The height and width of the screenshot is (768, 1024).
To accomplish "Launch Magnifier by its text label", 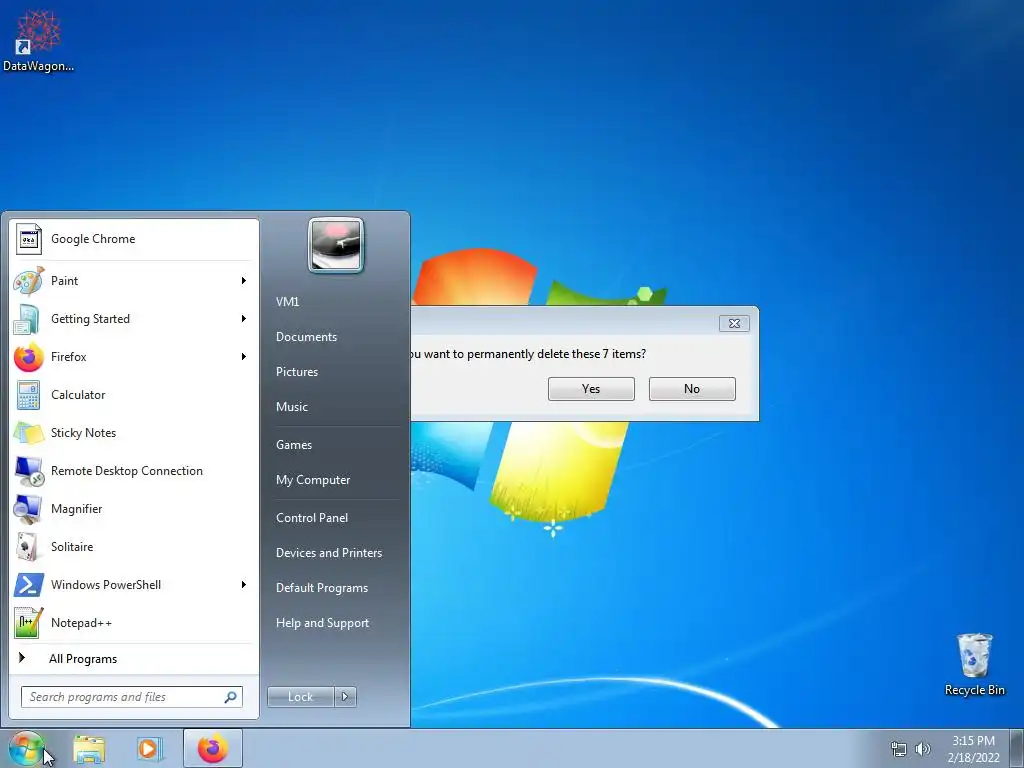I will click(76, 509).
